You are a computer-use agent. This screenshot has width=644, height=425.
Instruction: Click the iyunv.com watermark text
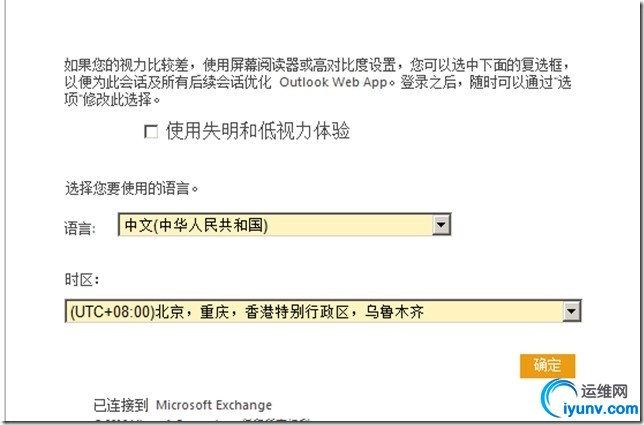tap(600, 409)
